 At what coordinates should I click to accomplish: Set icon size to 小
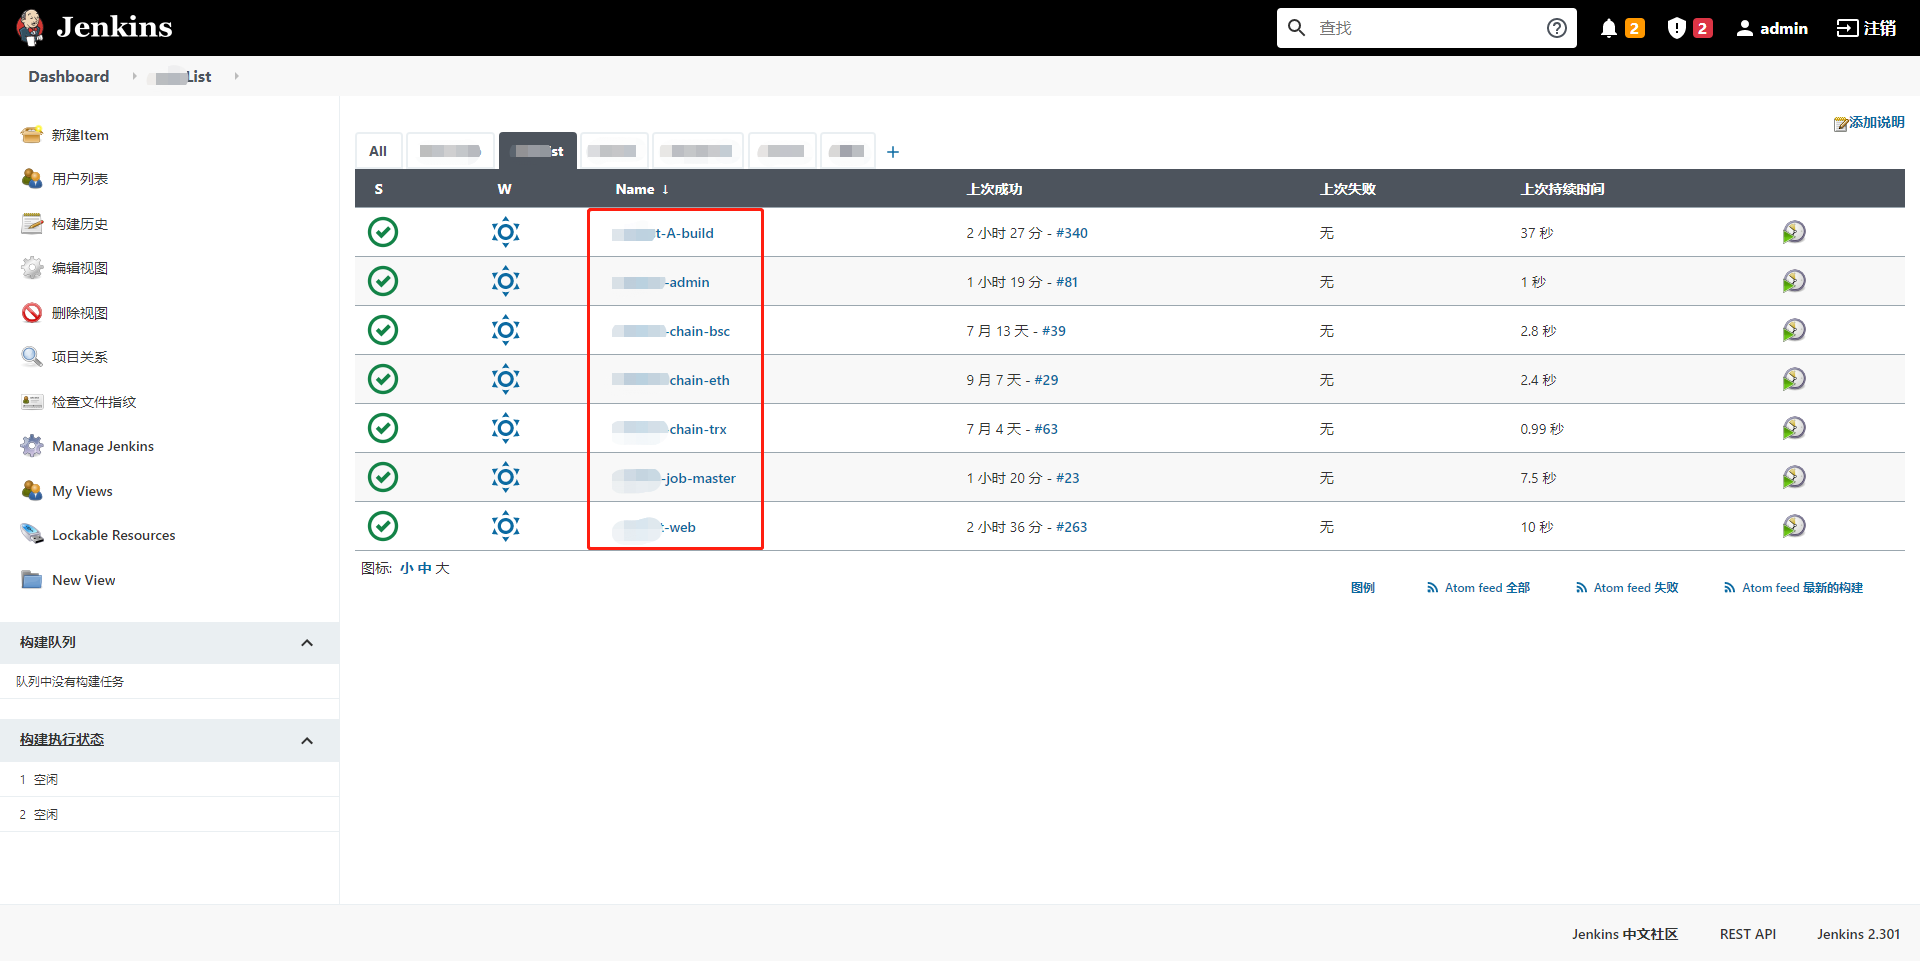point(406,568)
